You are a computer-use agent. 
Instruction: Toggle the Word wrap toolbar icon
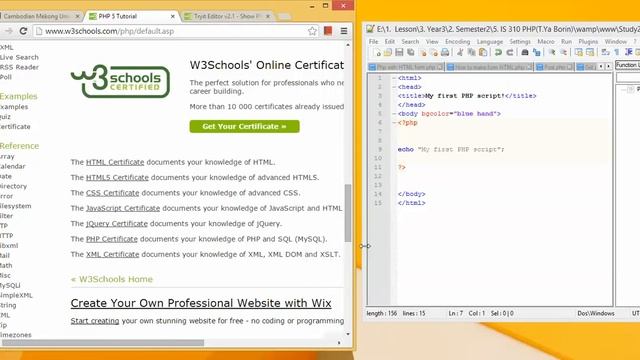tap(605, 52)
